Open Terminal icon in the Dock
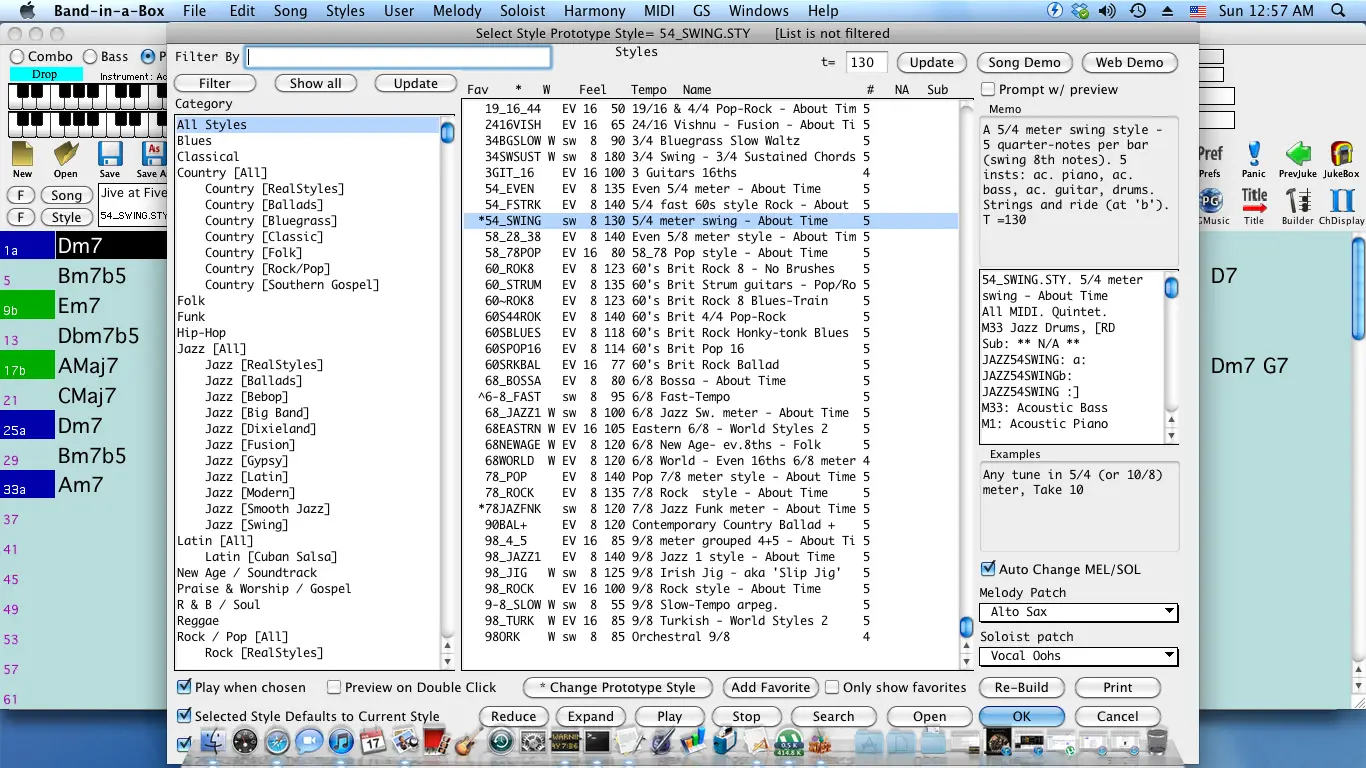Viewport: 1366px width, 768px height. point(597,741)
